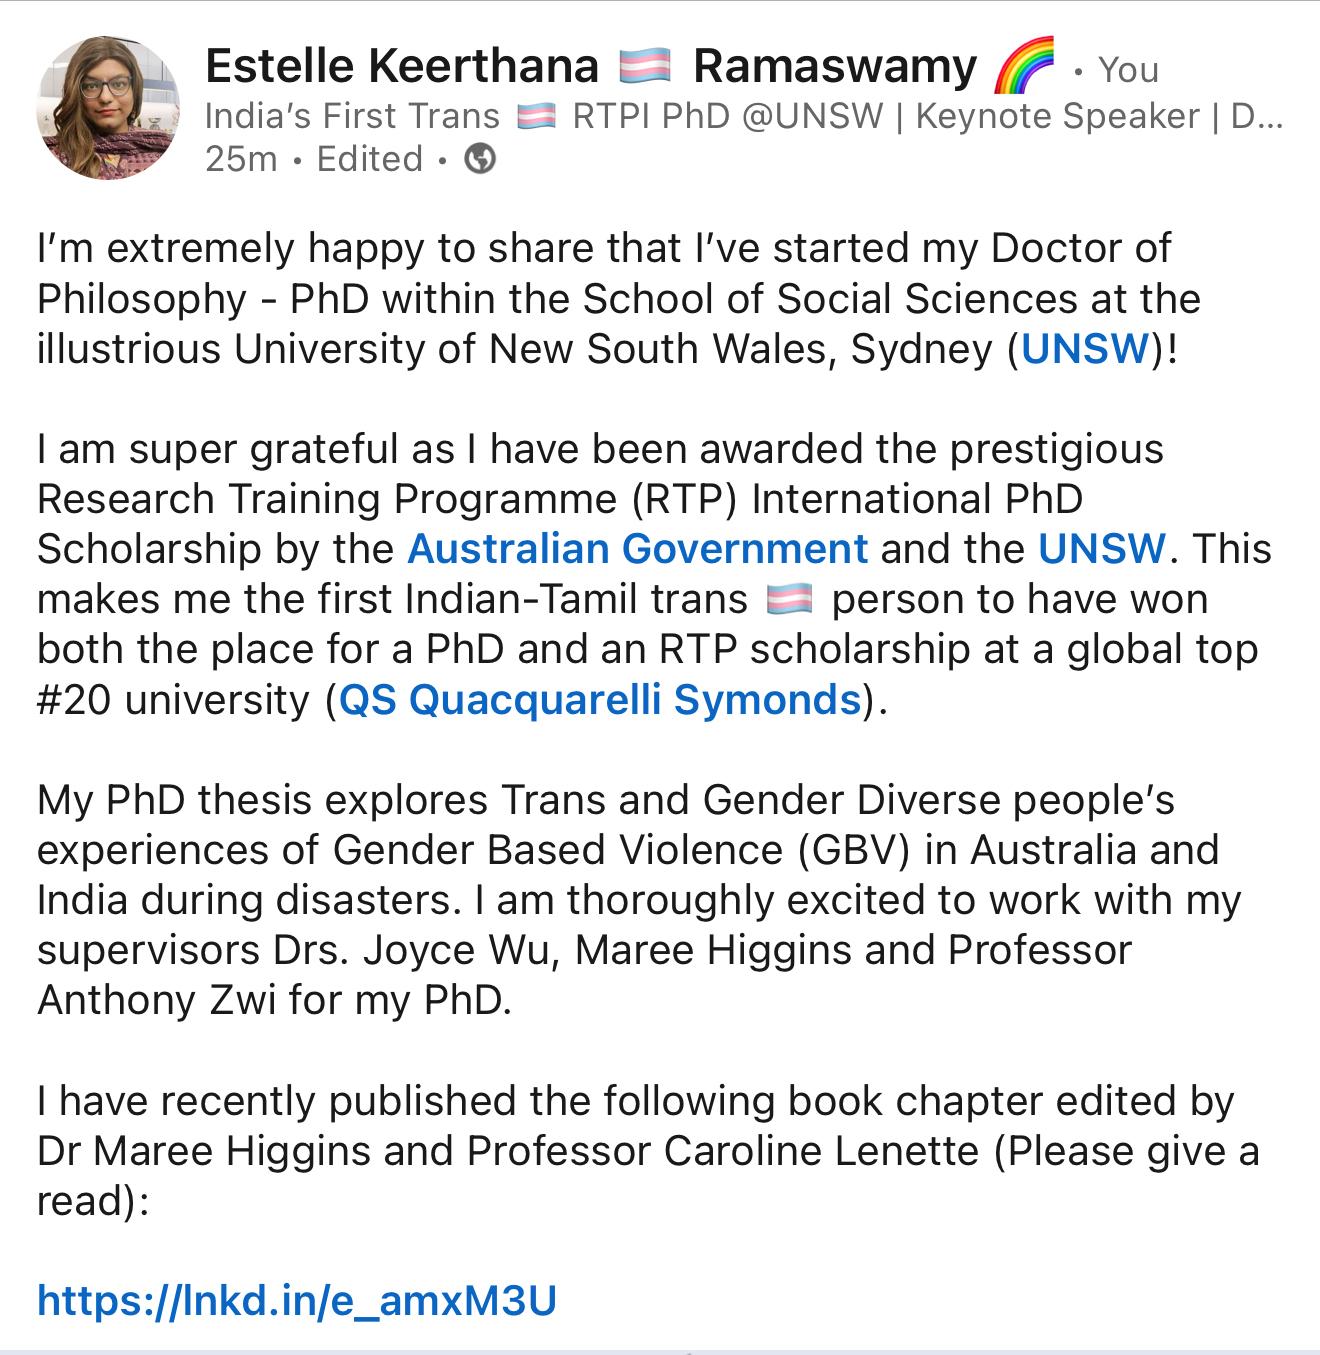
Task: Open Estelle Keerthana Ramaswamy's profile name
Action: point(591,67)
